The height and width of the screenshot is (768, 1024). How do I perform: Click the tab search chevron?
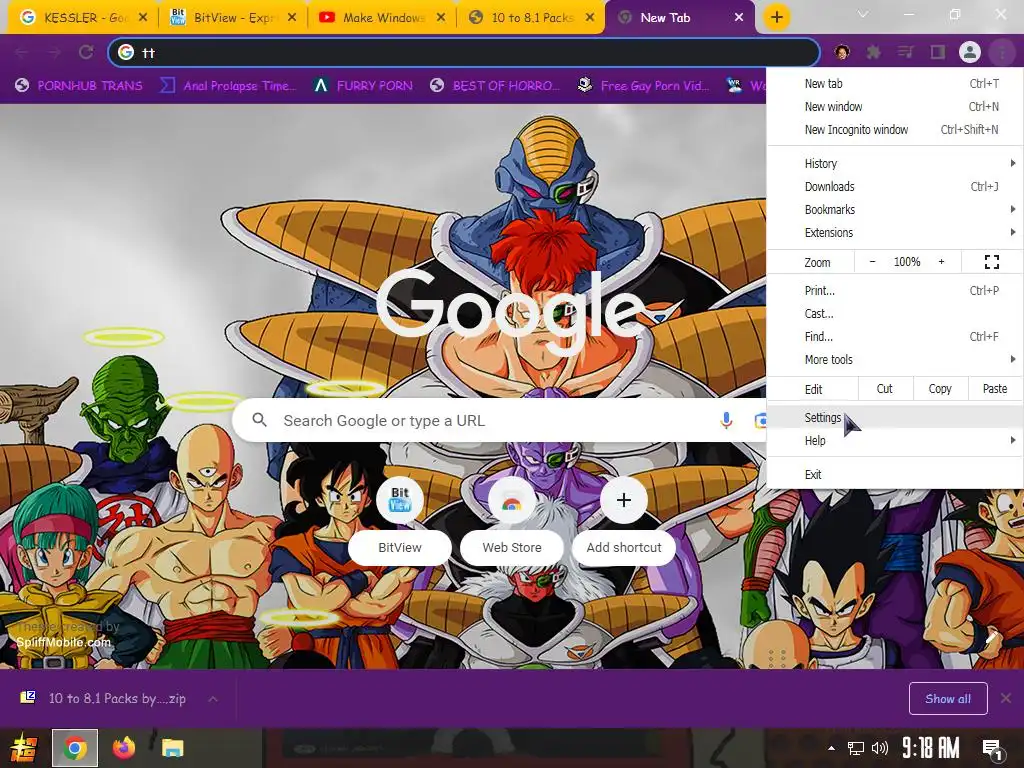(x=863, y=14)
